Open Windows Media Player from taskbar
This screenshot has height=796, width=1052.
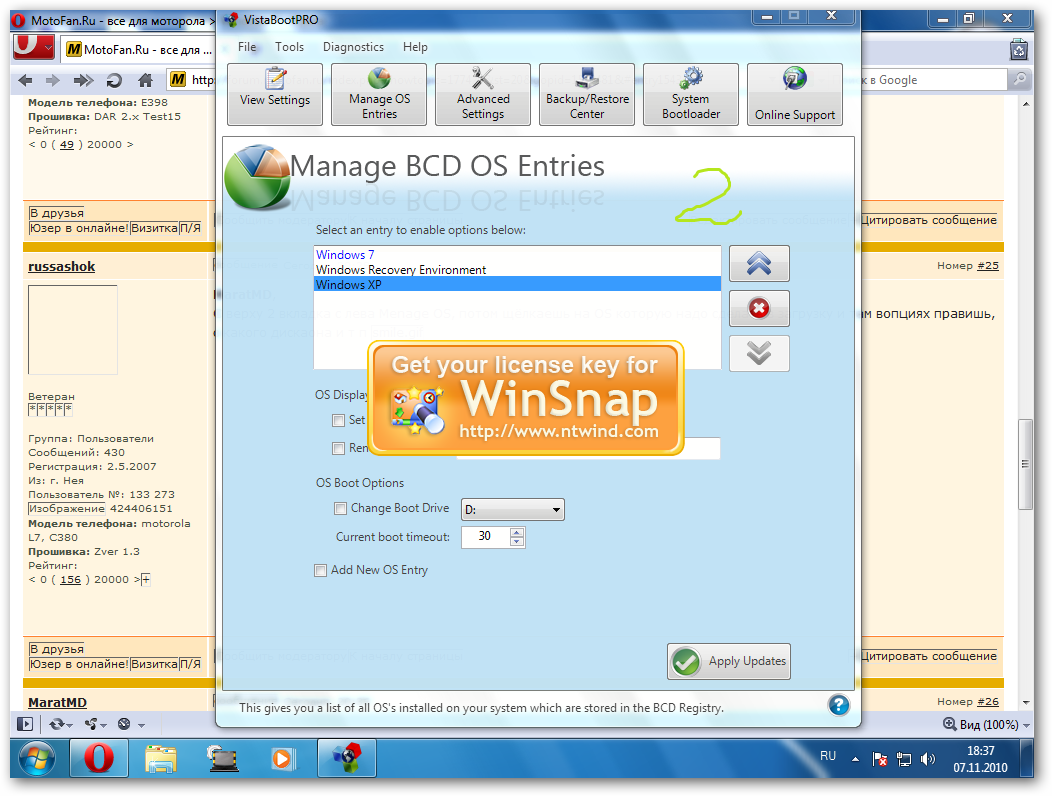click(x=282, y=759)
